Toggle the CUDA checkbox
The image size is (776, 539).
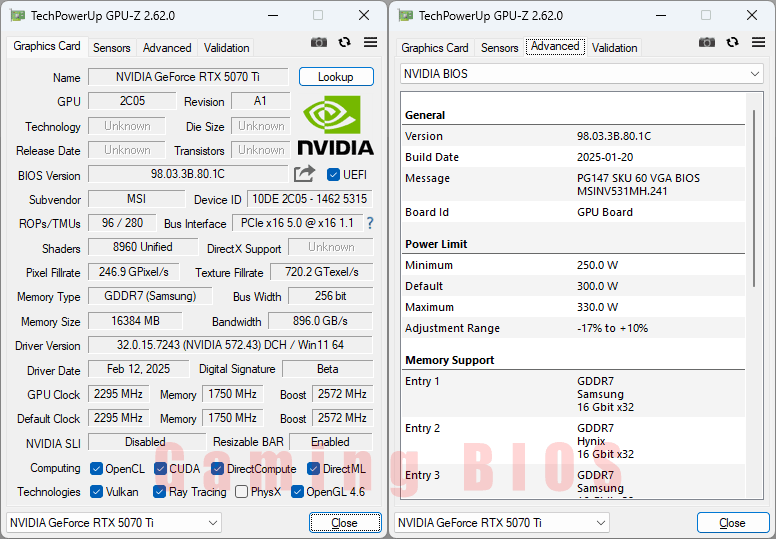pyautogui.click(x=160, y=468)
